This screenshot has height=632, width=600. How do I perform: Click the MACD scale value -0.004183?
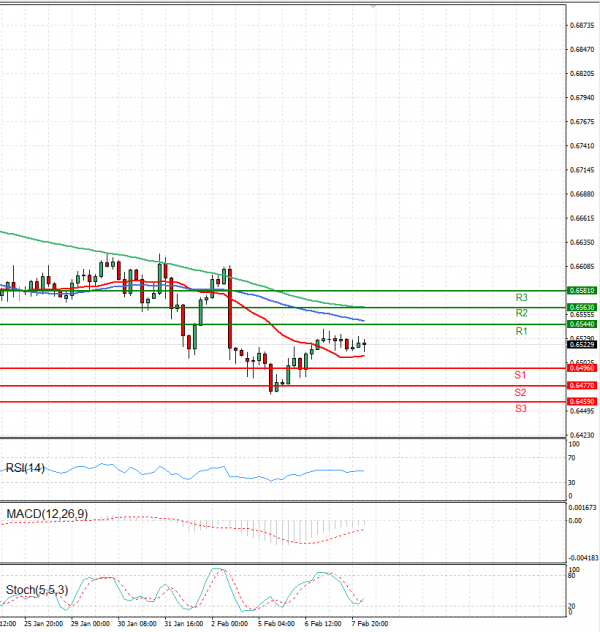click(583, 558)
